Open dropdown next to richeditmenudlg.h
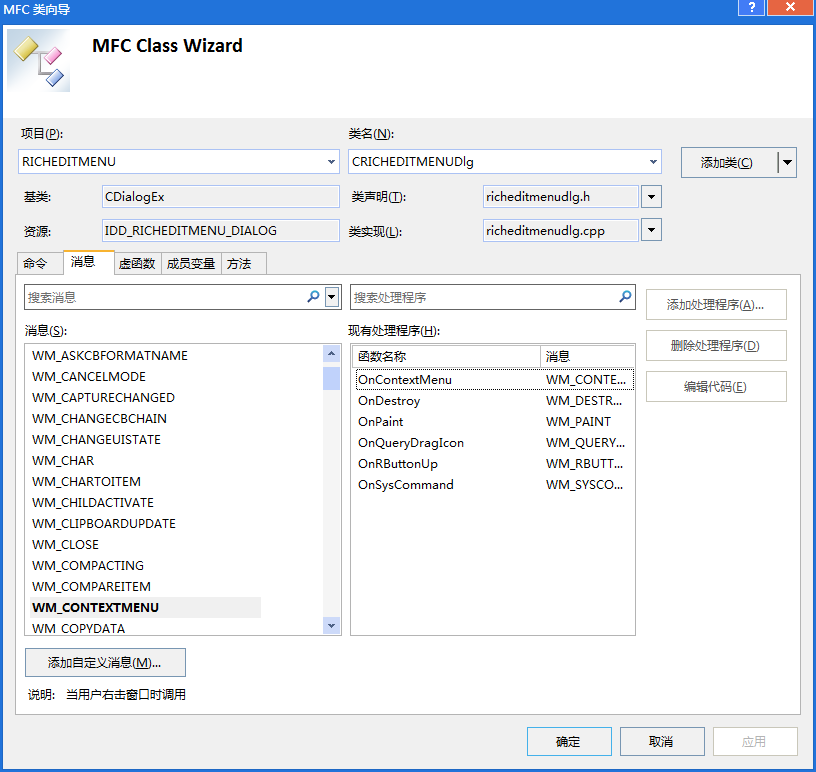 [651, 197]
